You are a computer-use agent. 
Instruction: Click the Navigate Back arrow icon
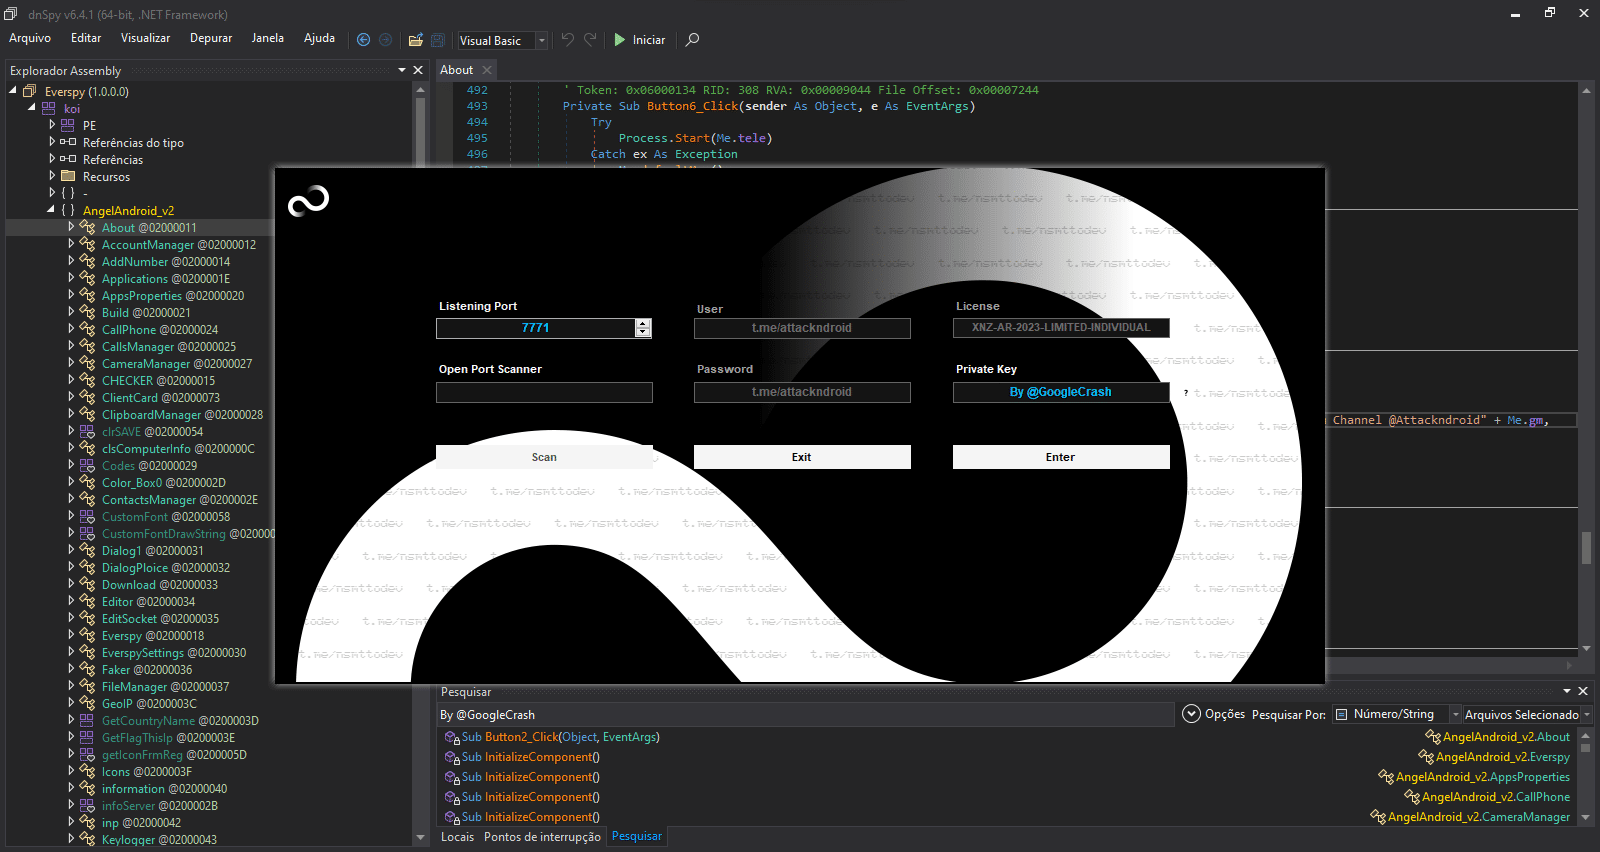pyautogui.click(x=363, y=40)
